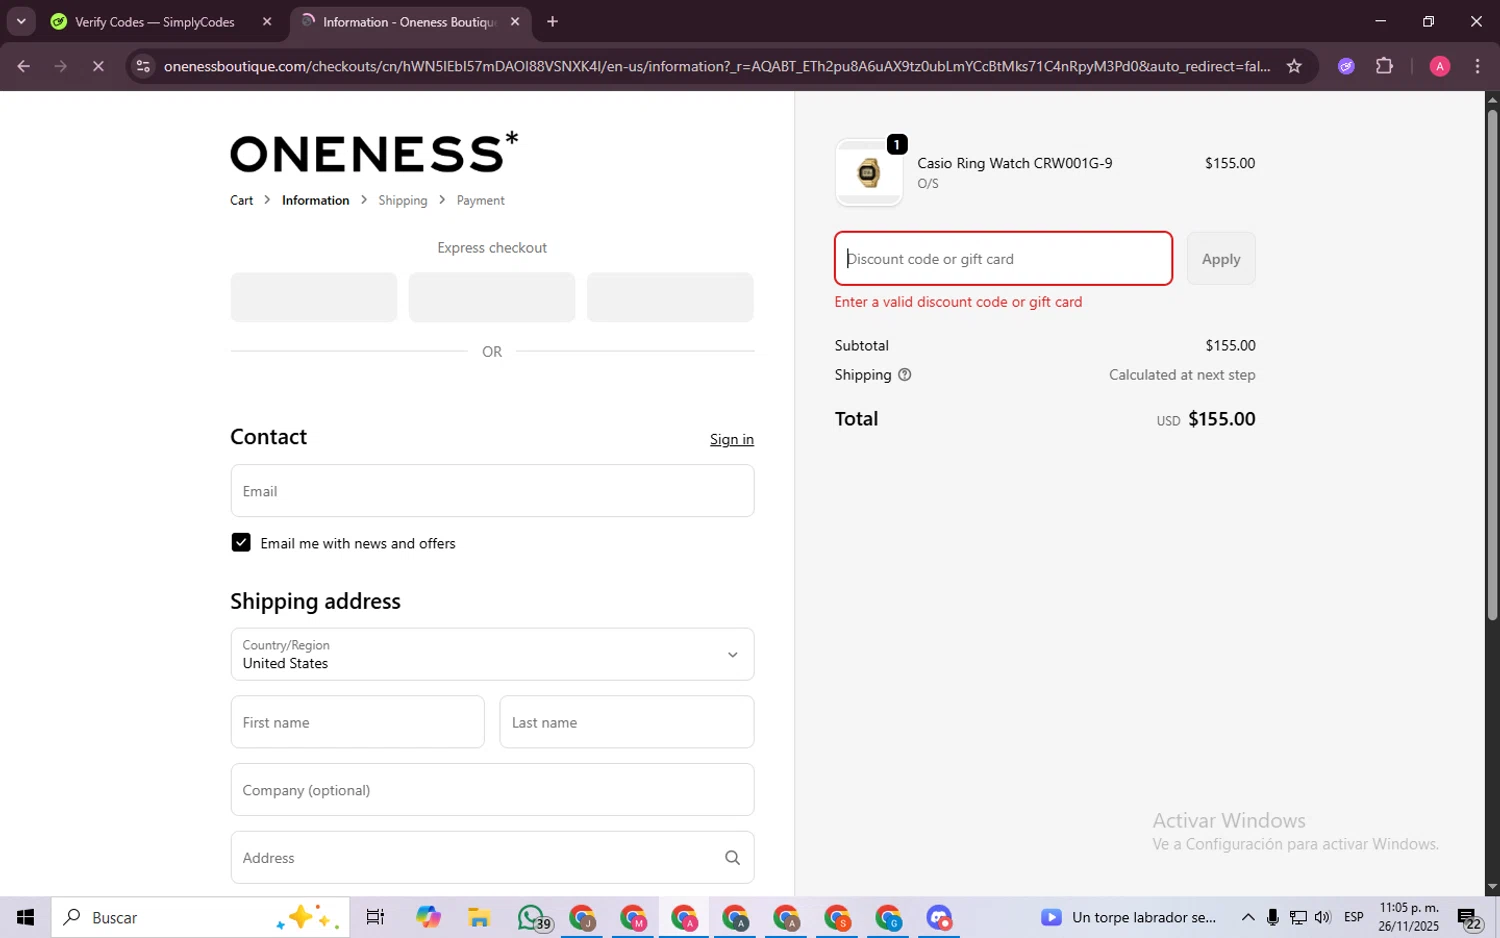1500x938 pixels.
Task: Open a new browser tab
Action: (552, 21)
